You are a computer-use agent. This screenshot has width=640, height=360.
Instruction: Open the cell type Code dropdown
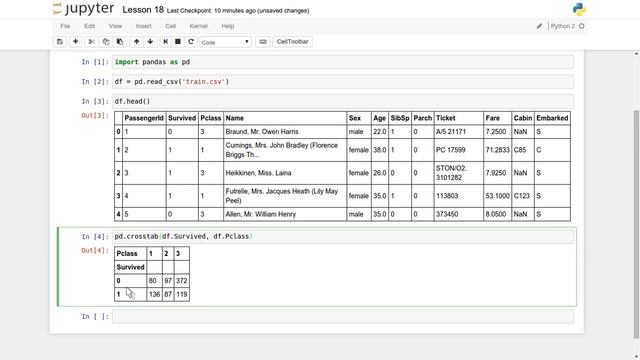pos(225,42)
